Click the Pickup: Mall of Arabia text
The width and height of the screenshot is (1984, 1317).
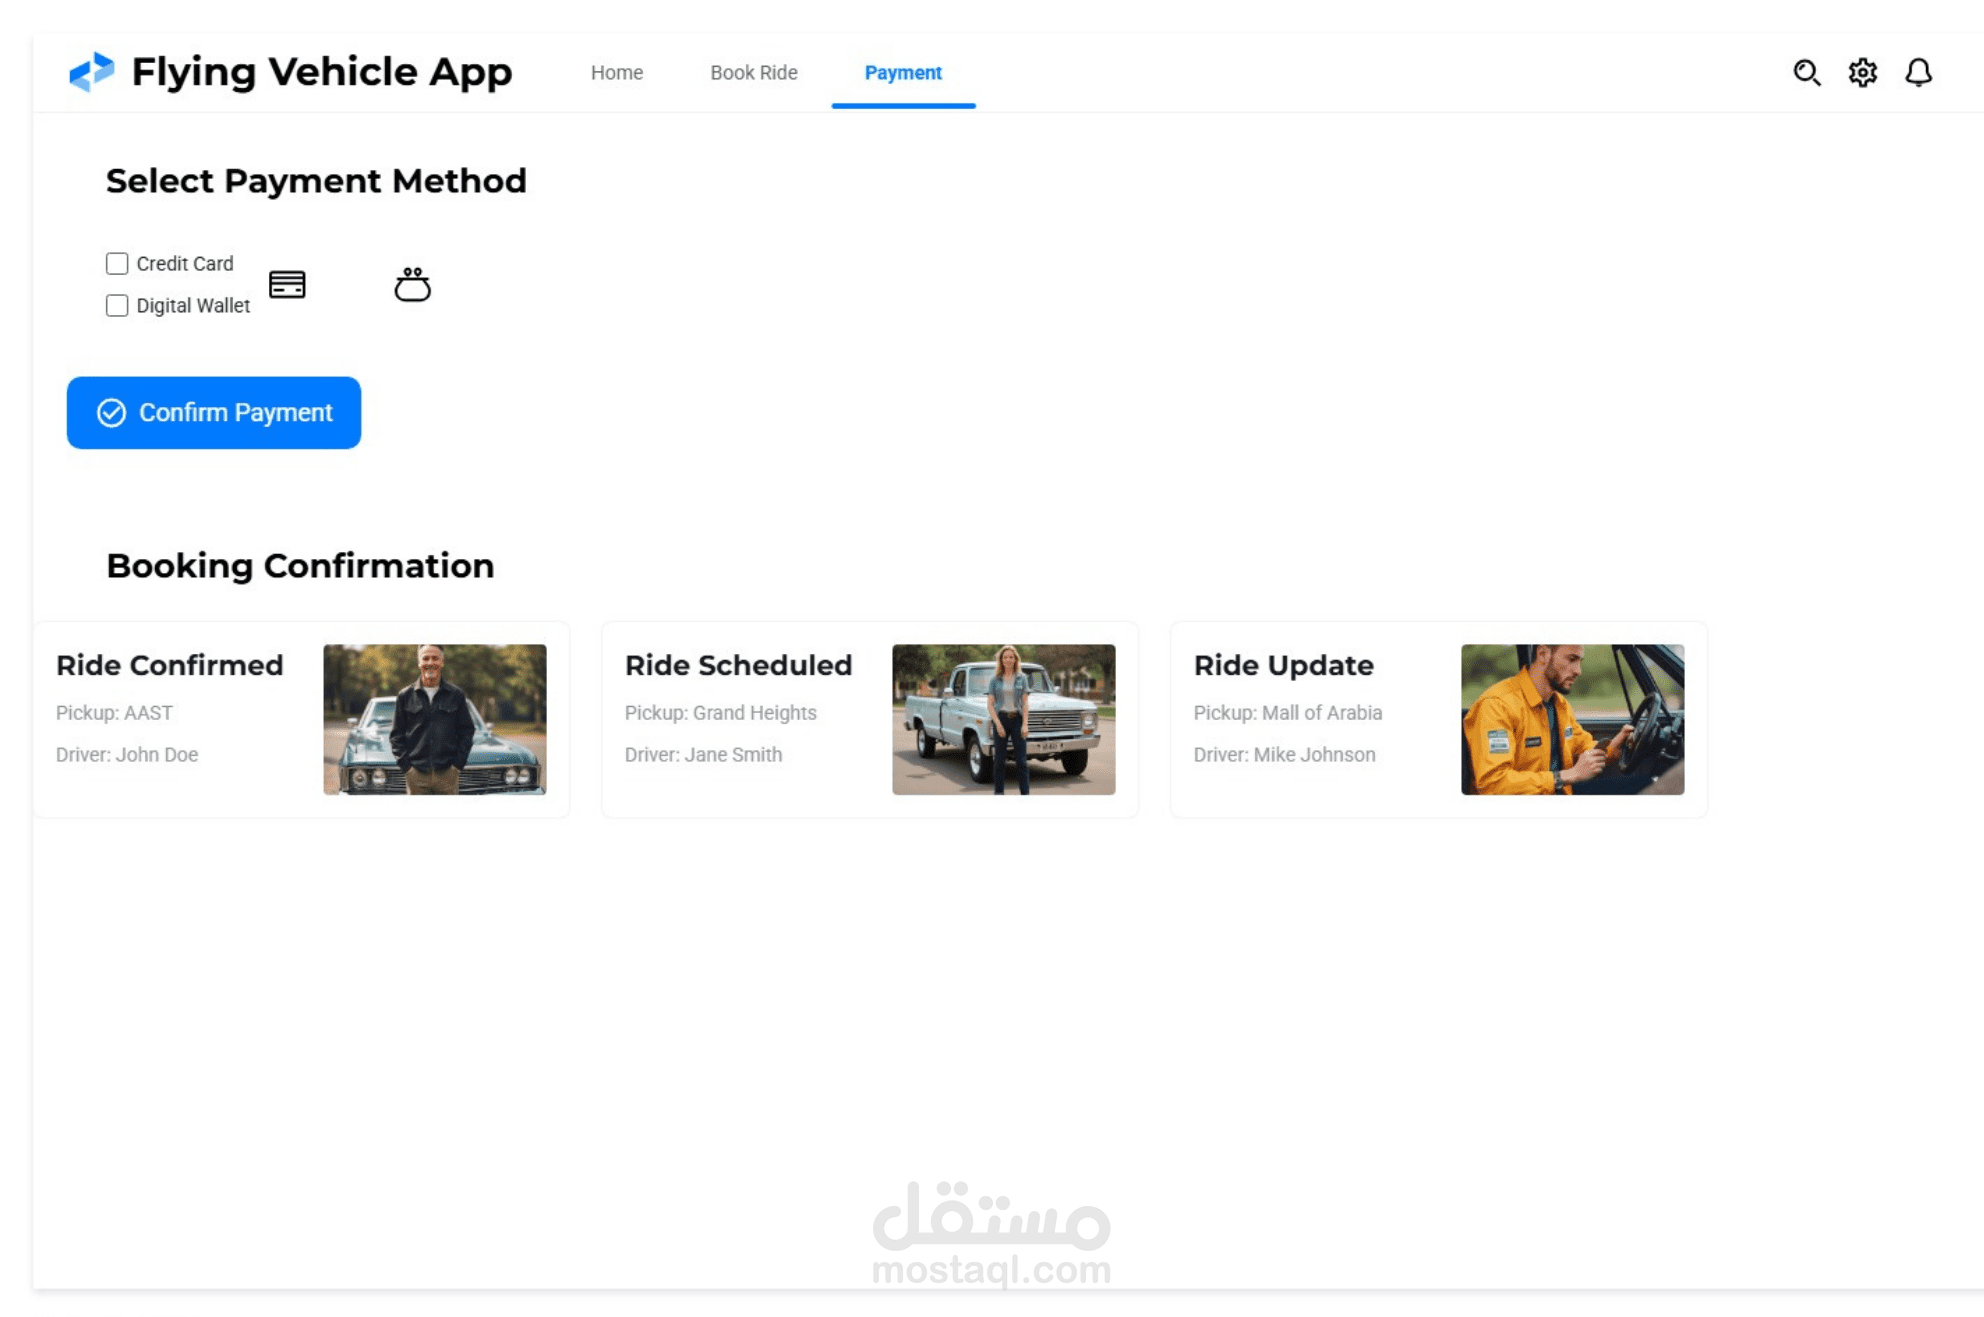coord(1287,713)
